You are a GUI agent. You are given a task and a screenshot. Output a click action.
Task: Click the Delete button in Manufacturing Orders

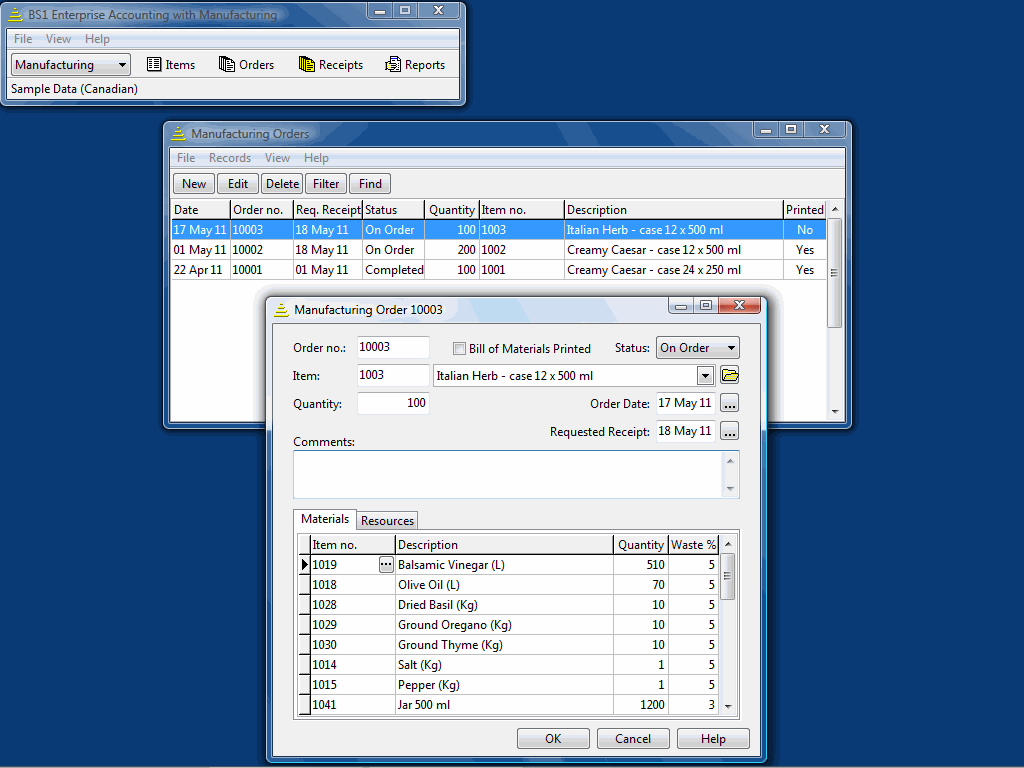pyautogui.click(x=282, y=184)
